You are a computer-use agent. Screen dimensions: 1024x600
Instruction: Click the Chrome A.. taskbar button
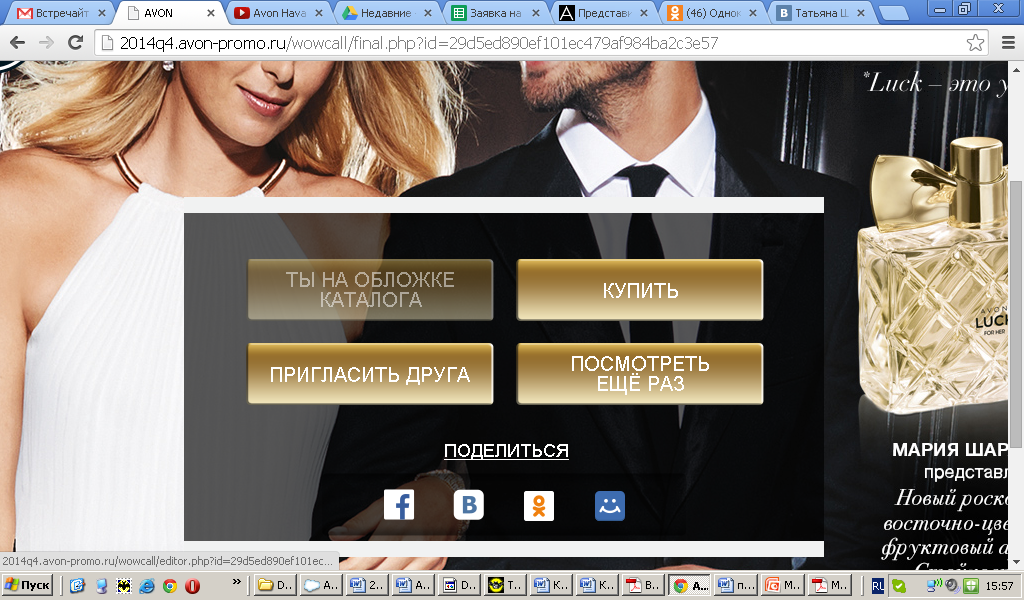(x=691, y=586)
